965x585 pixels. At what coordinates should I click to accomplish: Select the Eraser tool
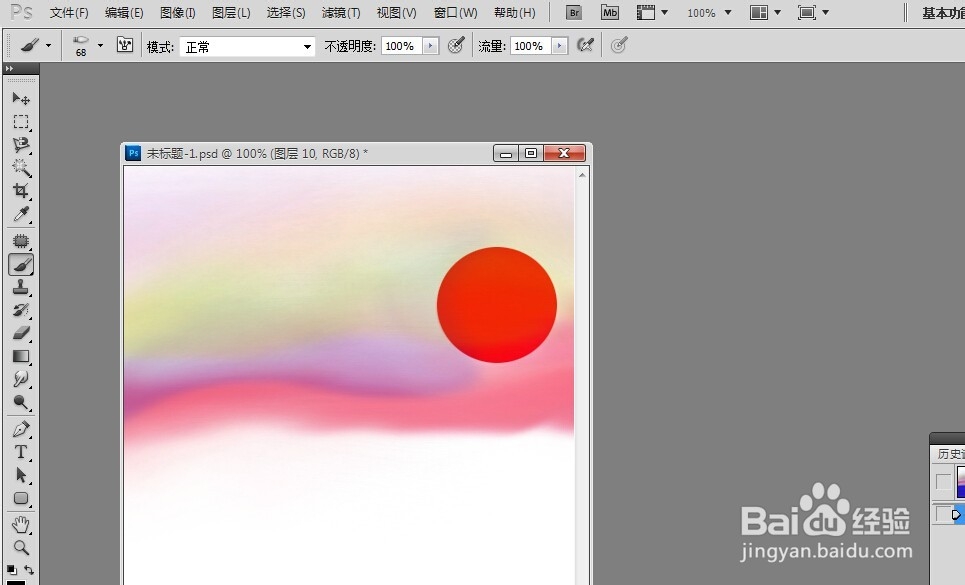coord(21,333)
